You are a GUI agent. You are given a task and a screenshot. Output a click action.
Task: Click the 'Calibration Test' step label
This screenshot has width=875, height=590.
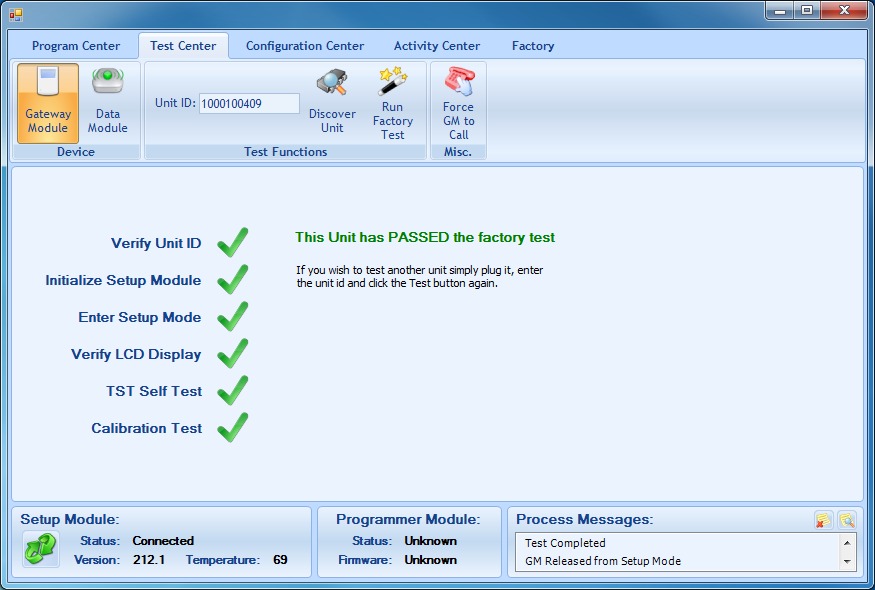147,428
